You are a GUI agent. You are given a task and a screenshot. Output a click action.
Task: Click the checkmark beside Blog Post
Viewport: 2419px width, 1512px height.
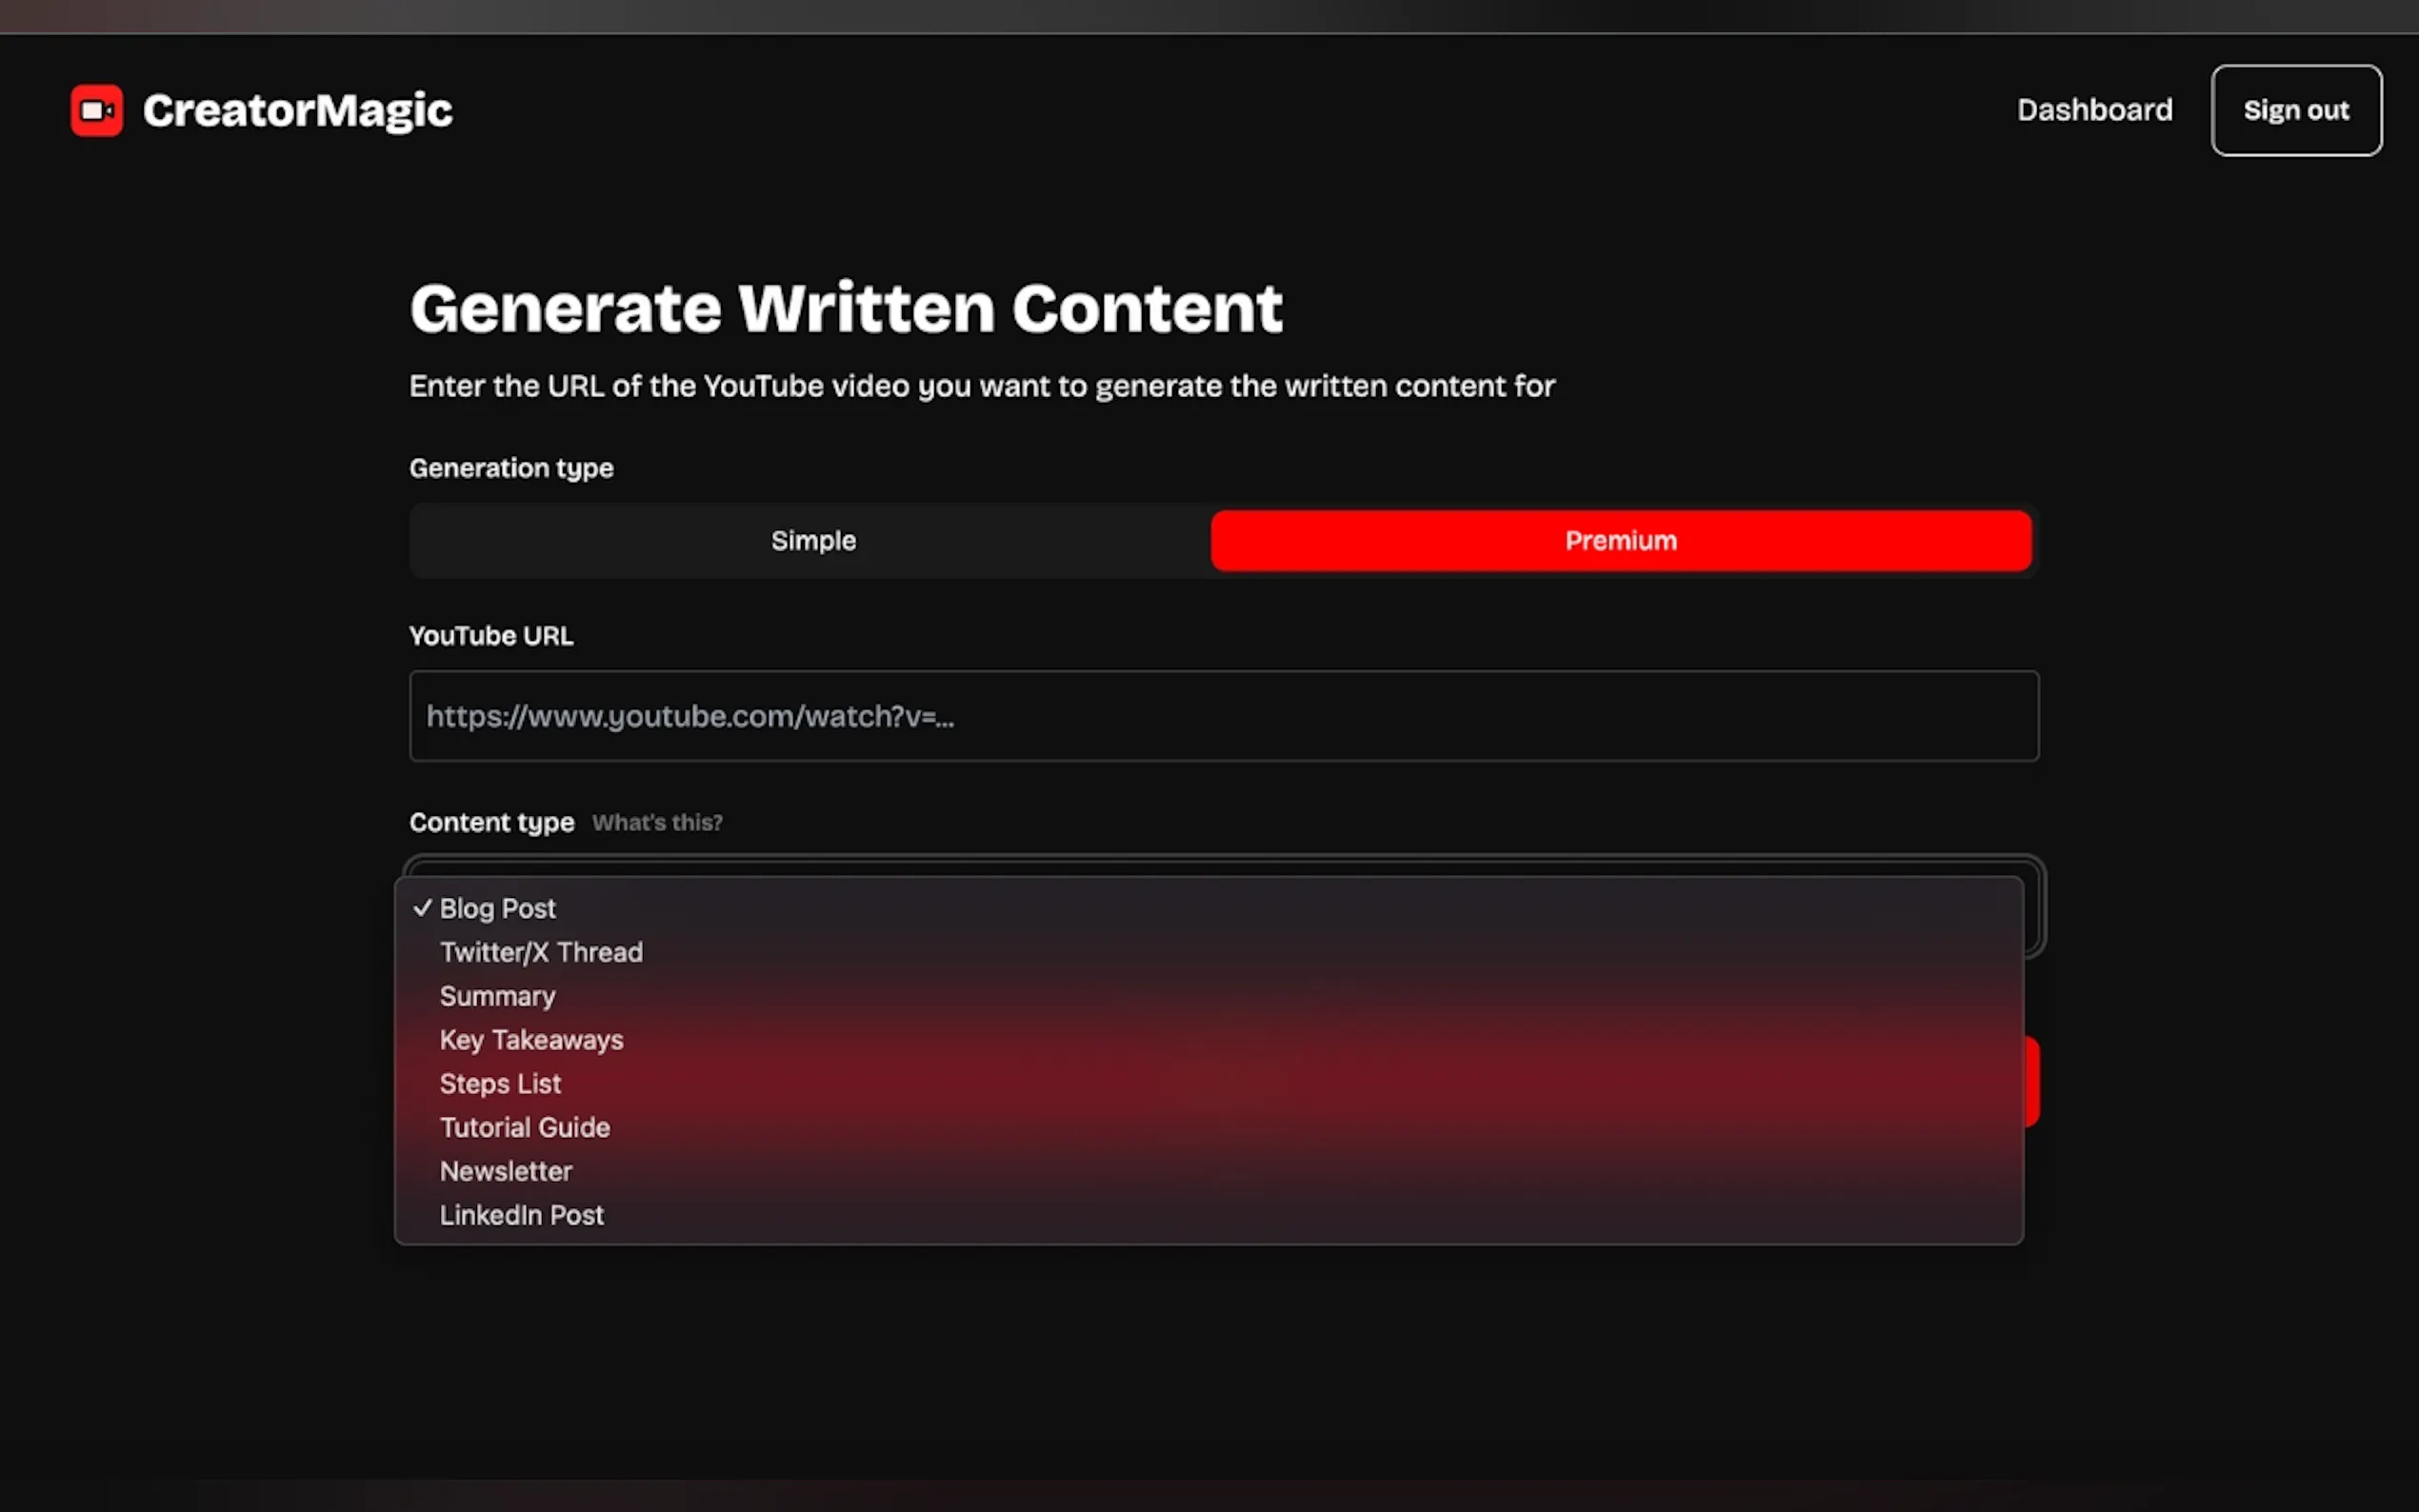[423, 908]
